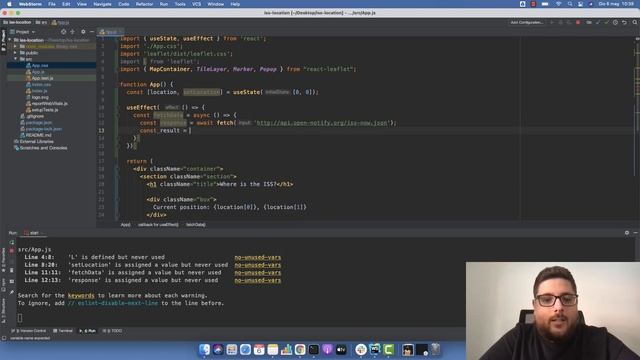Open Add Configuration dropdown
Screen dimensions: 640x360
[527, 22]
